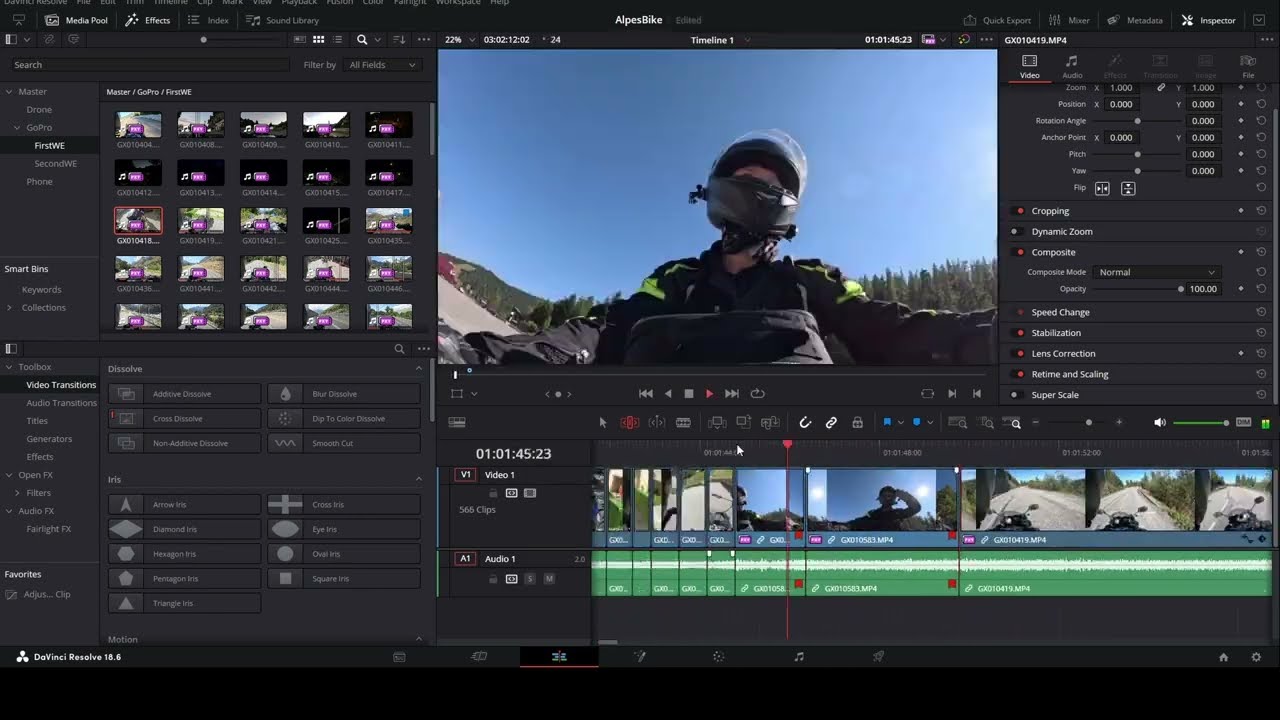The height and width of the screenshot is (720, 1280).
Task: Select Cross Dissolve transition
Action: (x=184, y=419)
